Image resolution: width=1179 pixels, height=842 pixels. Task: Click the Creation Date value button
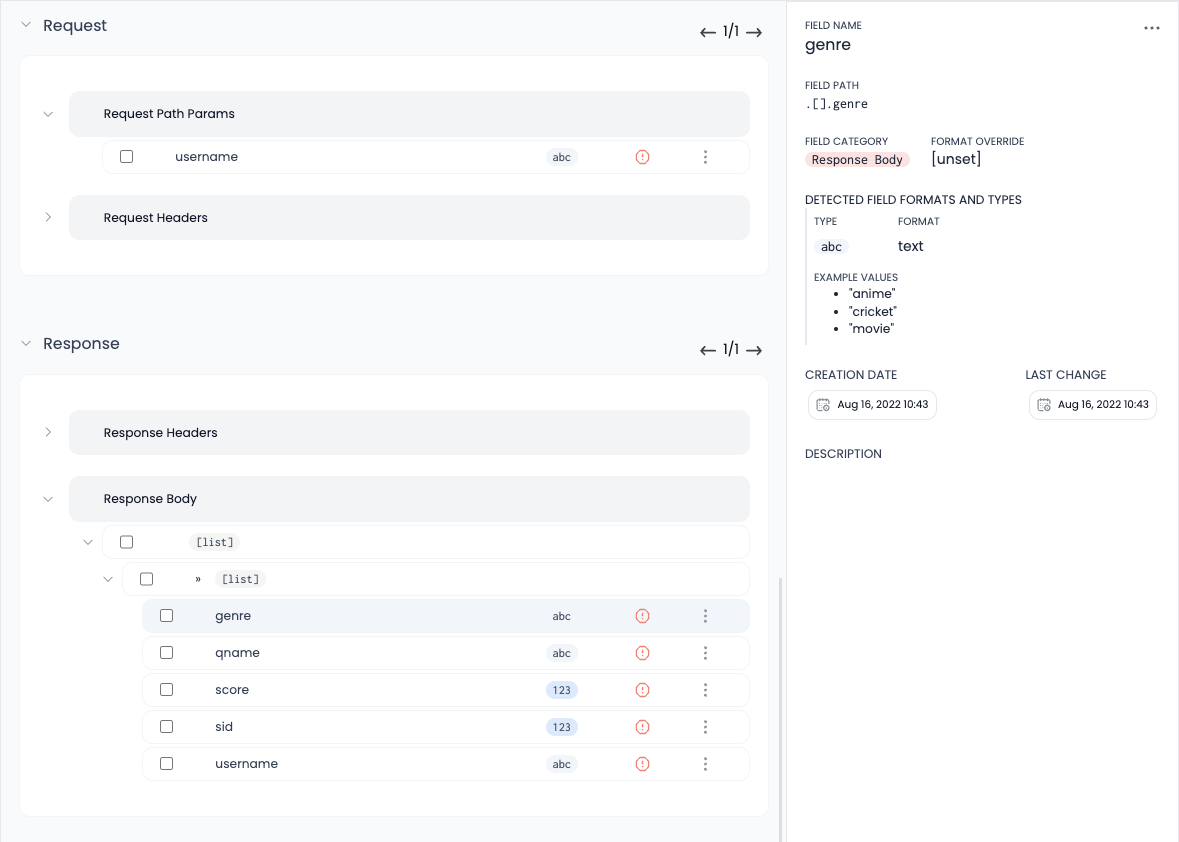872,405
